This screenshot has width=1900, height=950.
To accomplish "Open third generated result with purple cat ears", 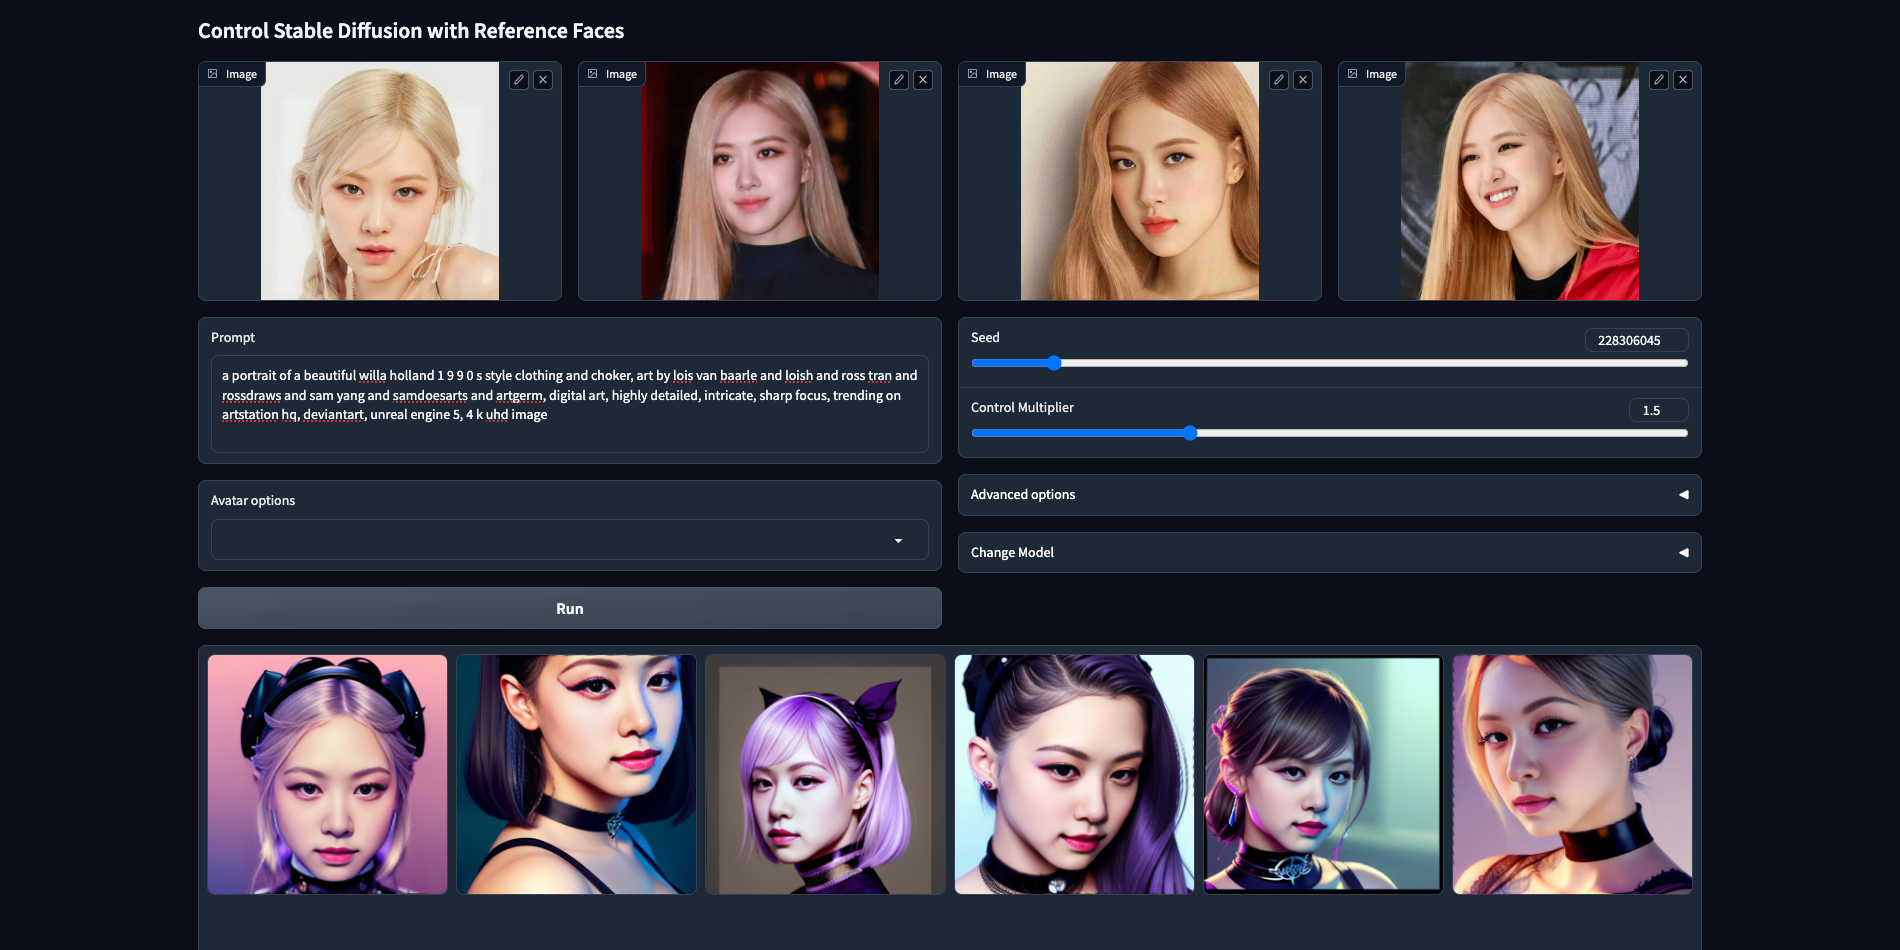I will 826,775.
